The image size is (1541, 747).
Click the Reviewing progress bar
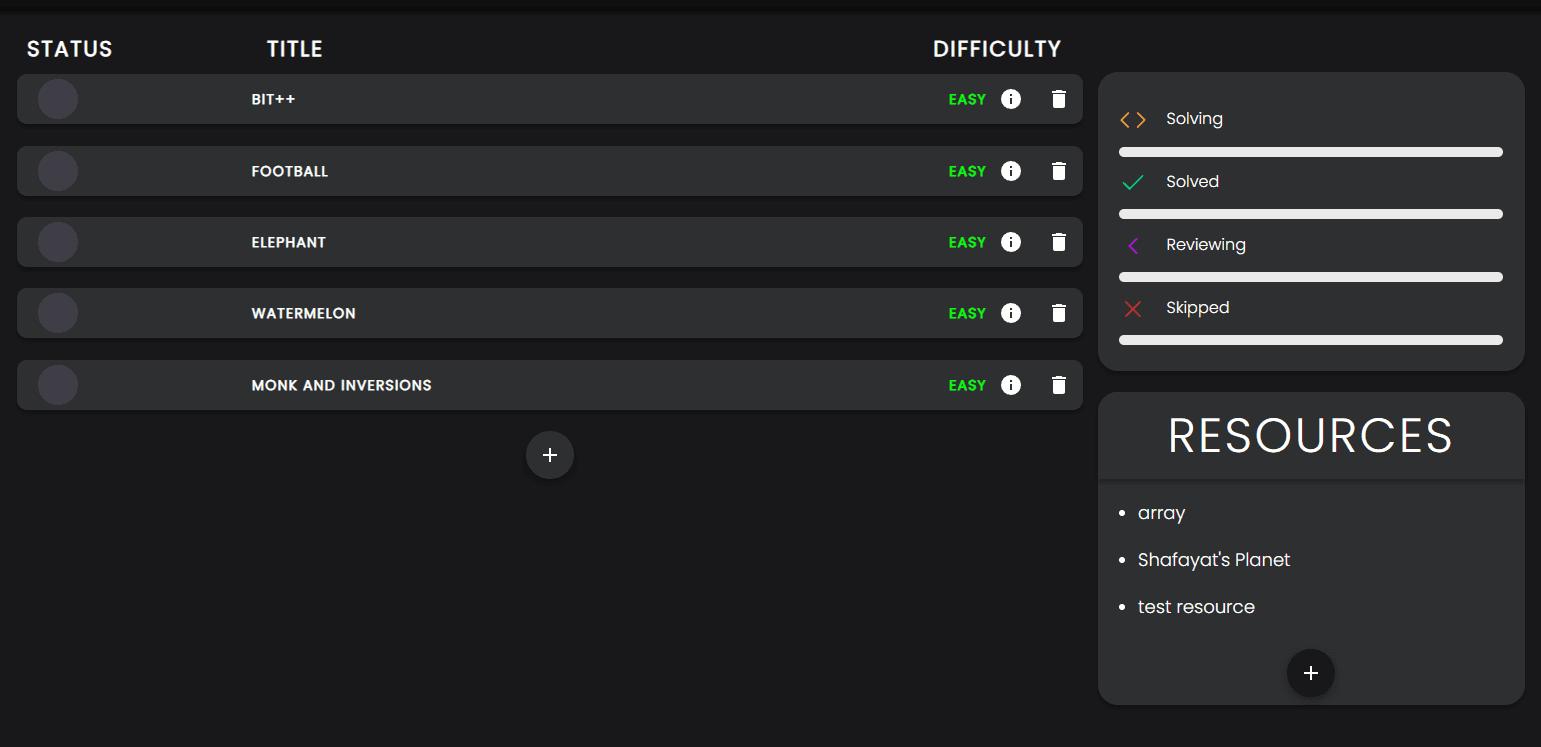1311,277
